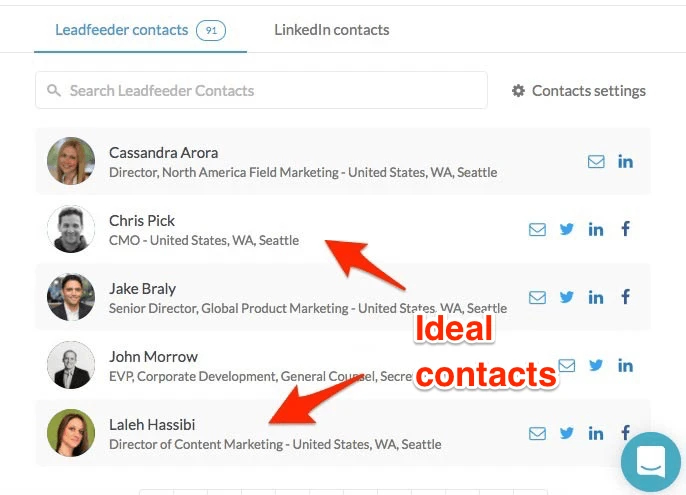Click Laleh Hassibi's LinkedIn icon
The width and height of the screenshot is (686, 495).
pyautogui.click(x=596, y=433)
